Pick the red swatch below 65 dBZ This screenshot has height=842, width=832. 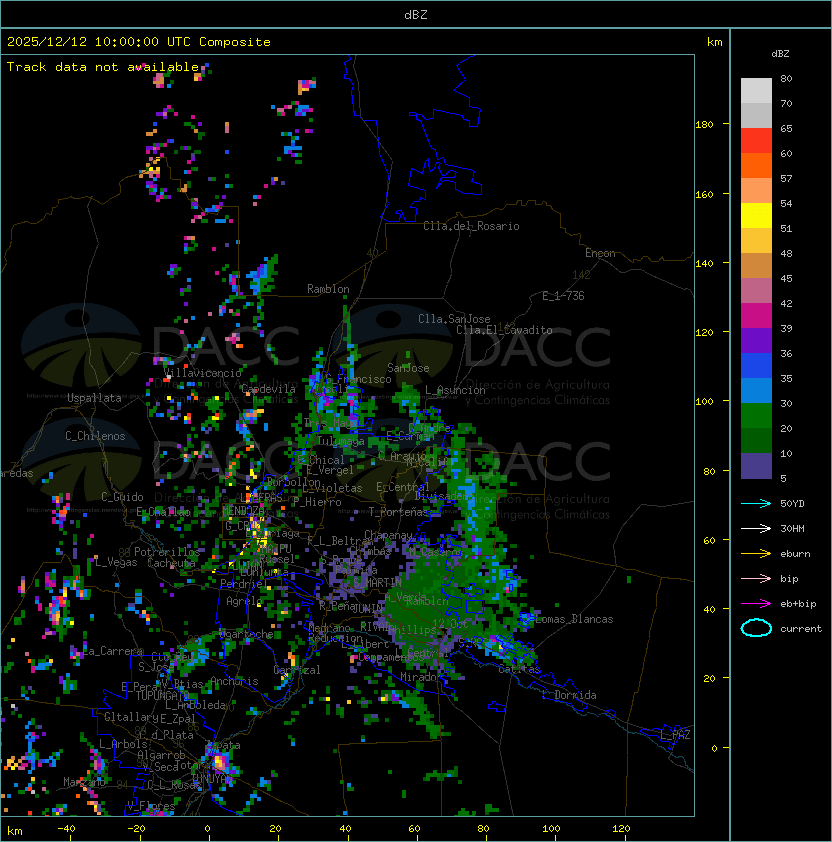(756, 141)
